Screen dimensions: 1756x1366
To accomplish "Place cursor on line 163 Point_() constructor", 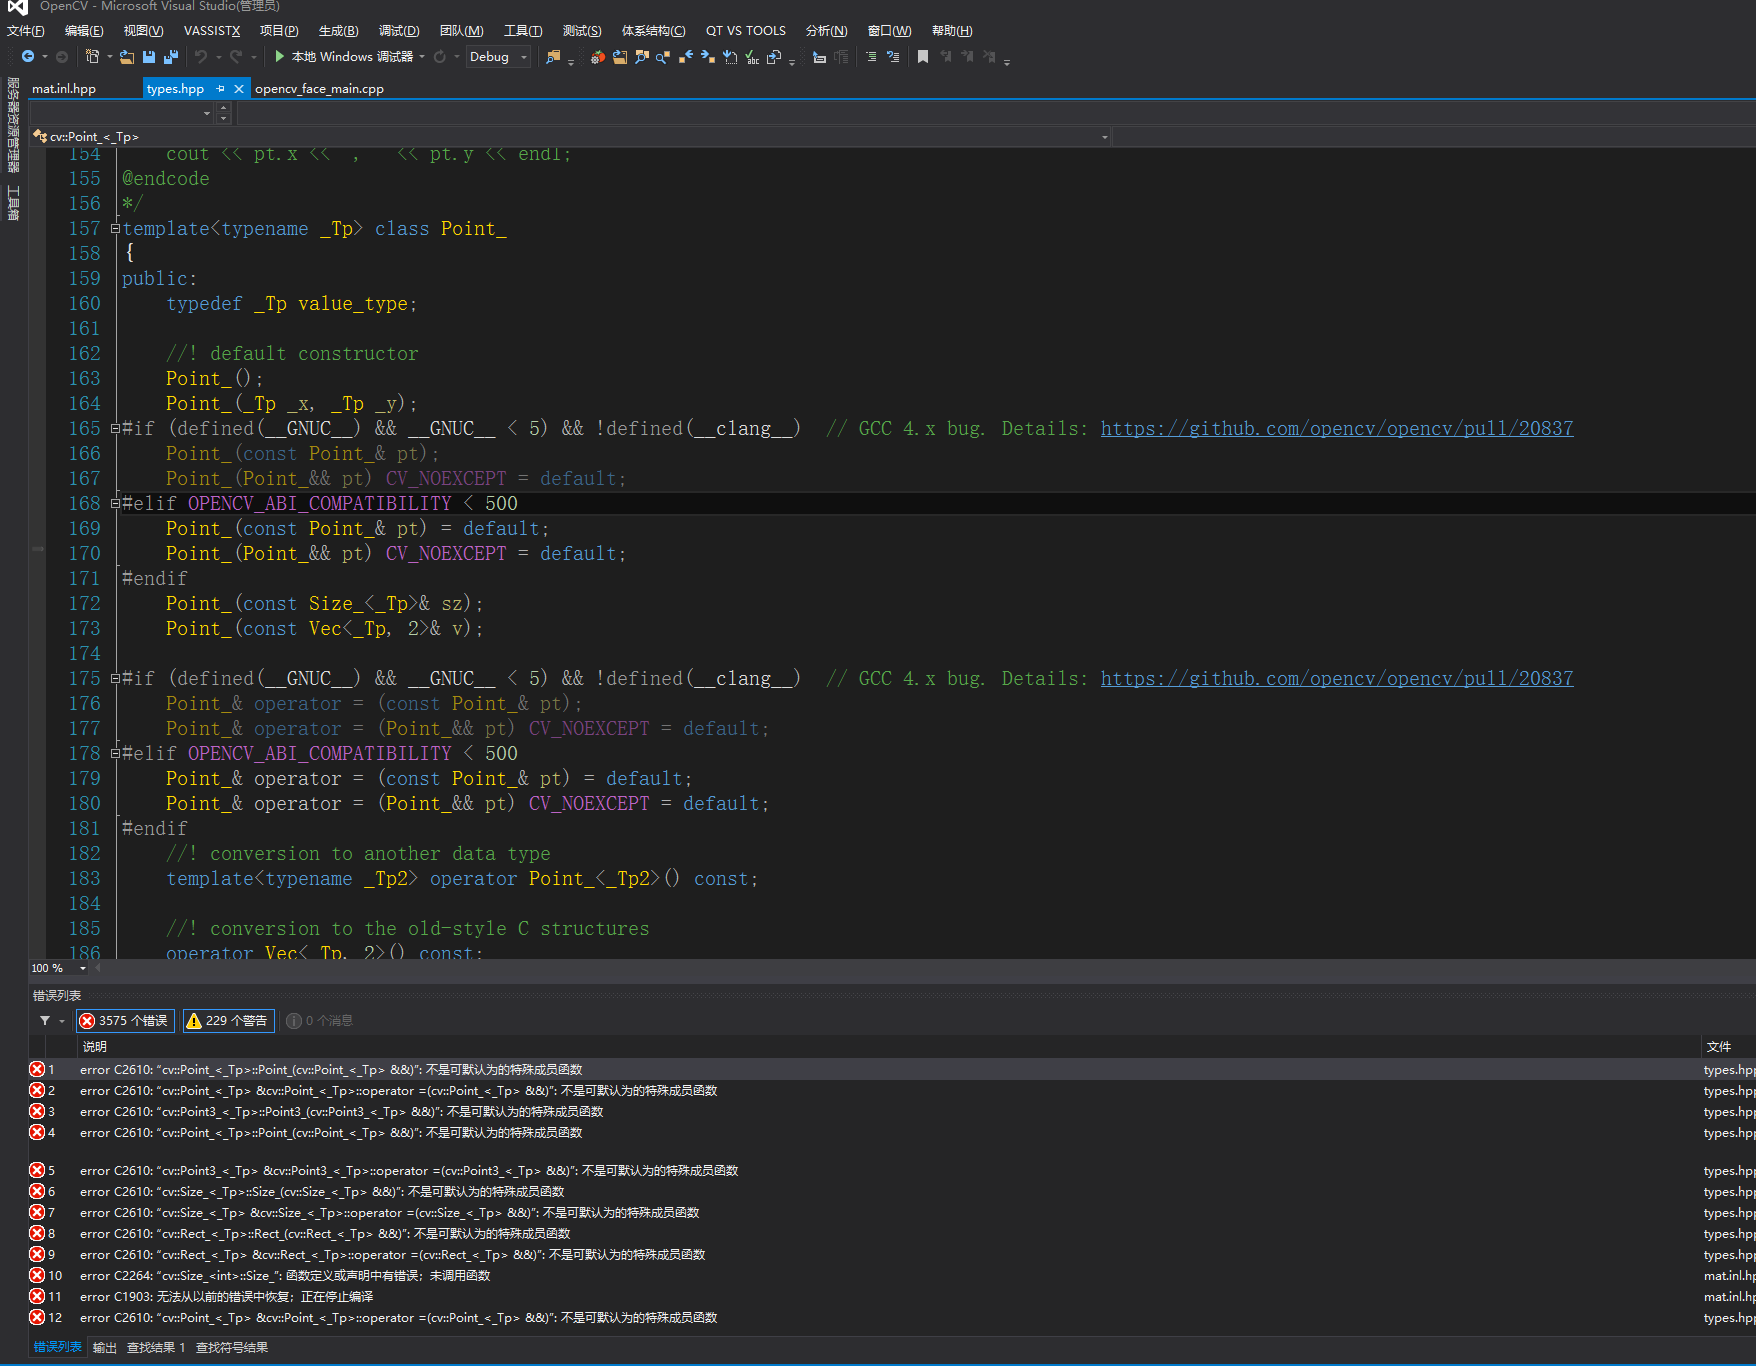I will coord(214,379).
